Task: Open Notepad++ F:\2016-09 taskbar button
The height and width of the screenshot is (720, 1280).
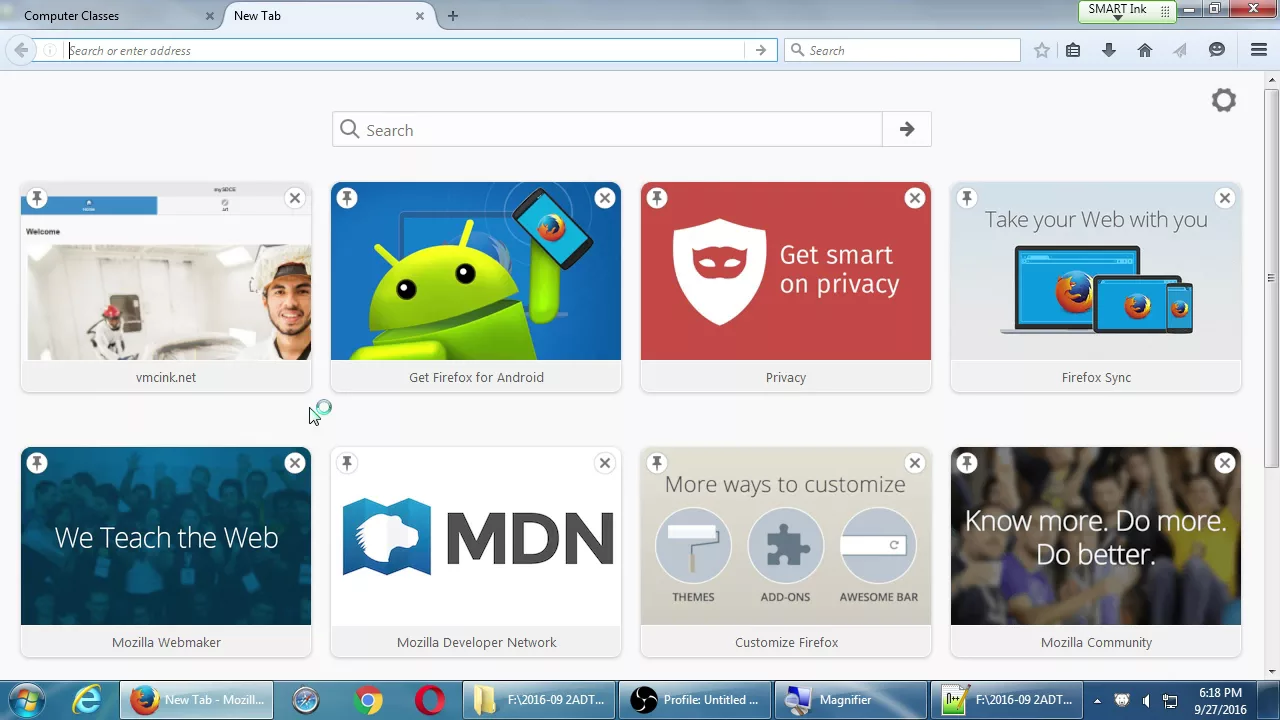Action: (1007, 700)
